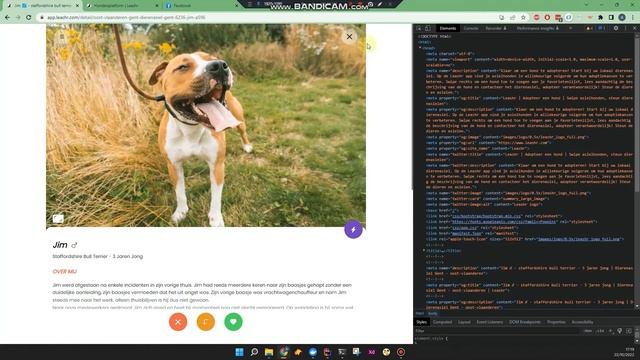Open DevTools more options kebab menu
This screenshot has width=640, height=360.
point(625,28)
